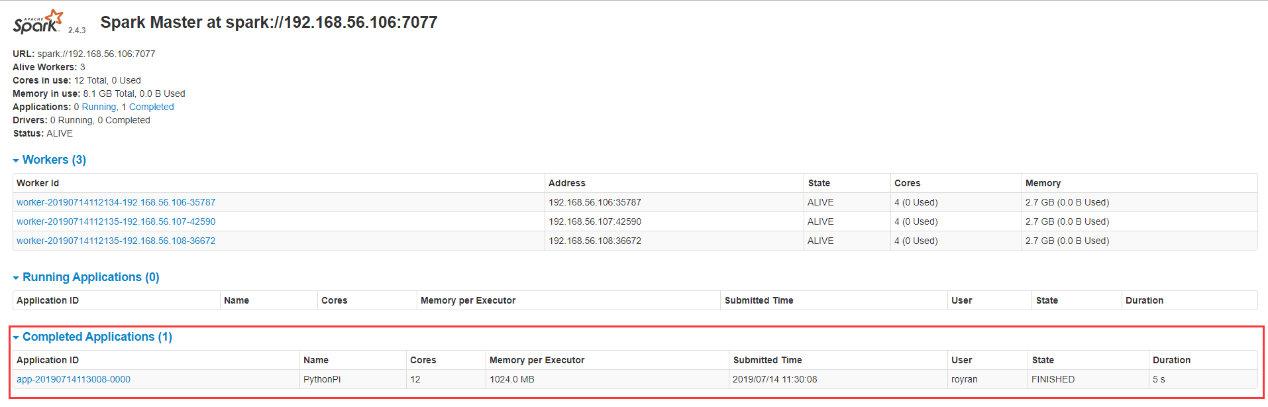Collapse the Workers section arrow
This screenshot has height=407, width=1268.
coord(16,160)
